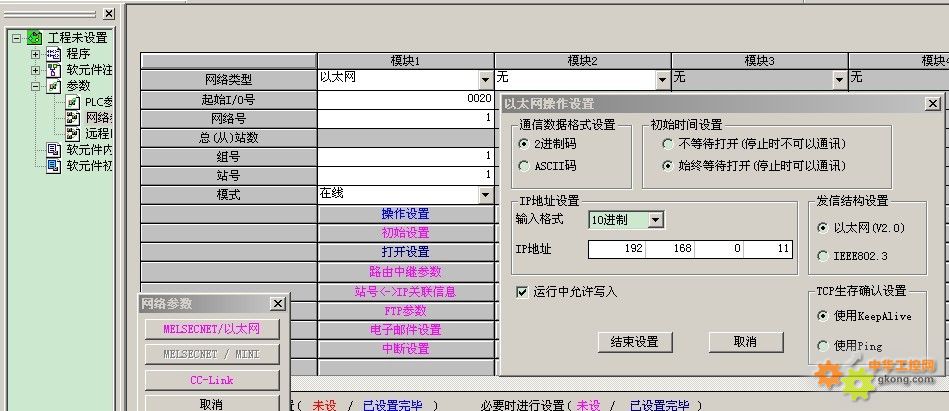
Task: Open 输入格式 10进制 dropdown
Action: click(656, 220)
